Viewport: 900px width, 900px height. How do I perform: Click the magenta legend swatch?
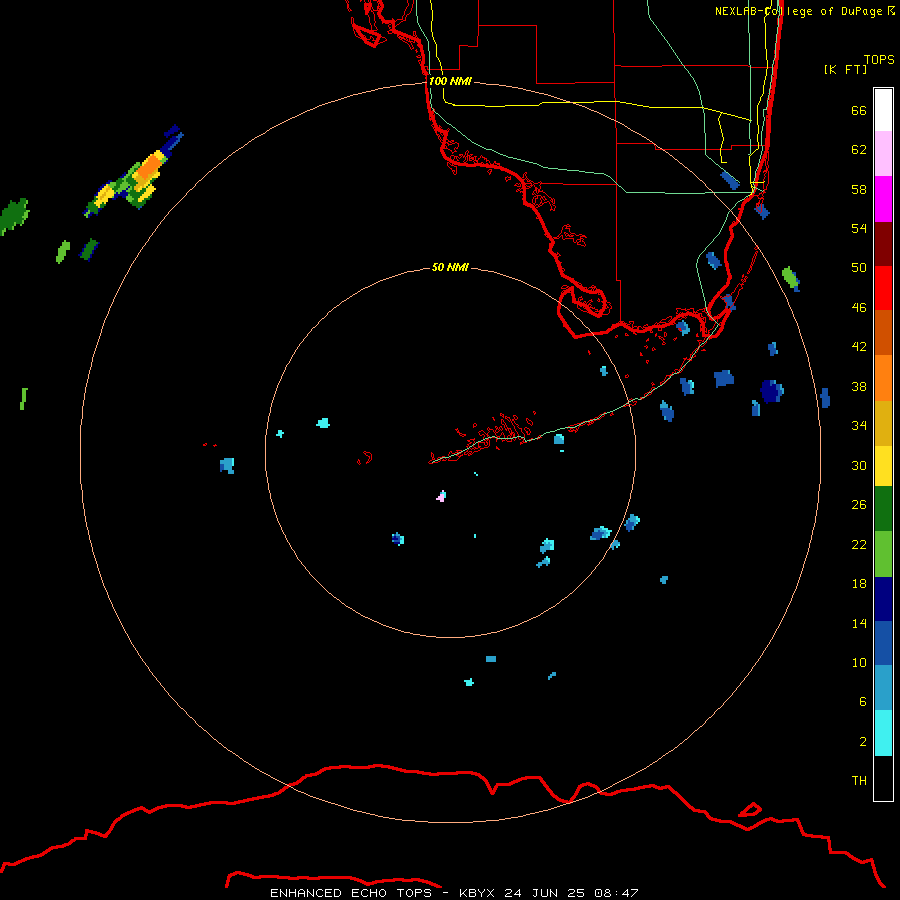coord(883,199)
